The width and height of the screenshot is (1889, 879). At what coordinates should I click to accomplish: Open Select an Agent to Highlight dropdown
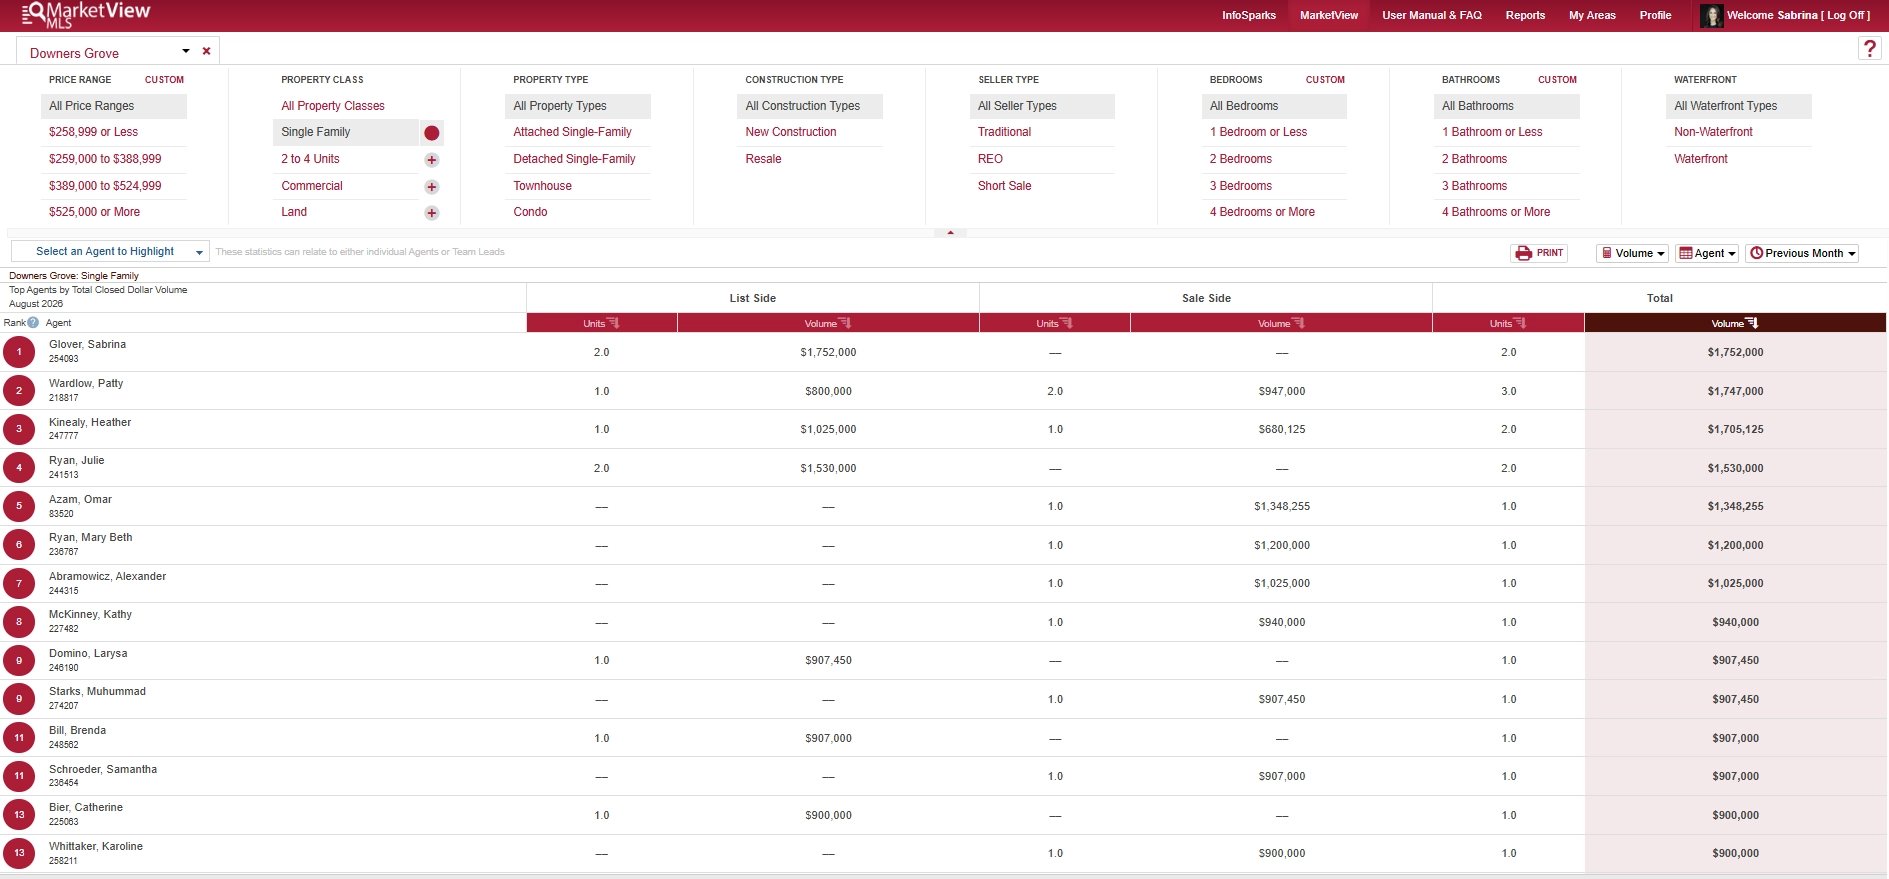pyautogui.click(x=110, y=252)
